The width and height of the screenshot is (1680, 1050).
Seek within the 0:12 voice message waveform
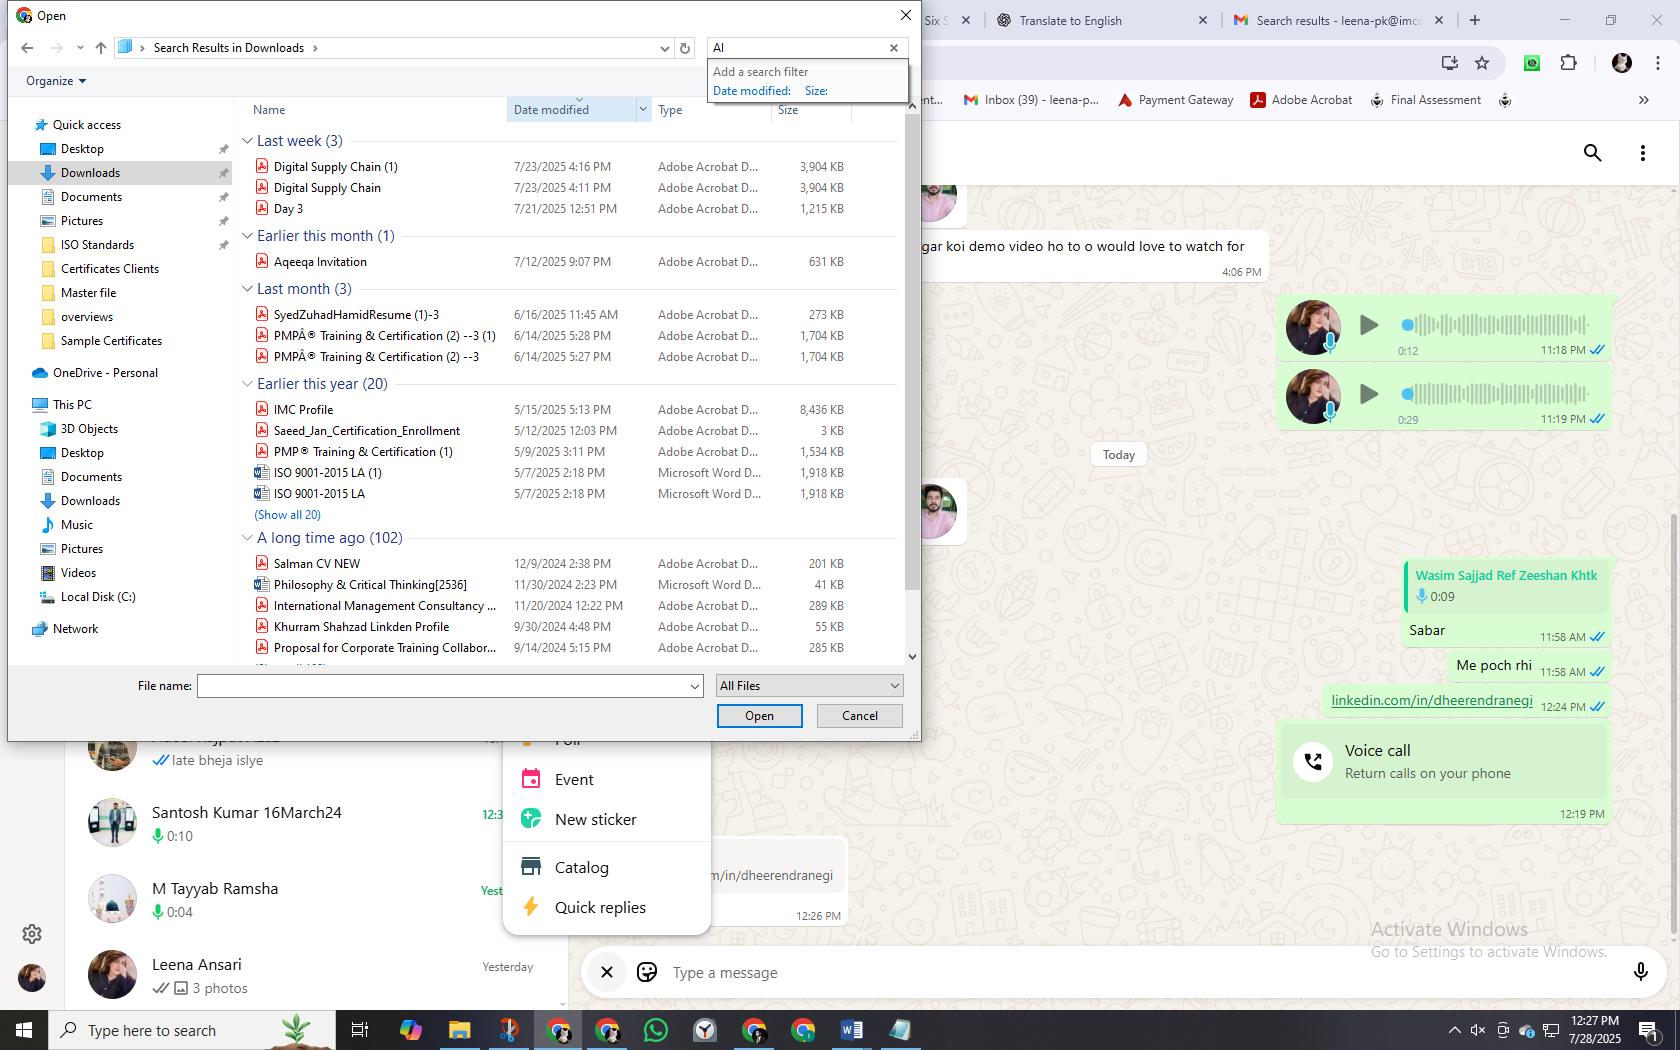1496,325
